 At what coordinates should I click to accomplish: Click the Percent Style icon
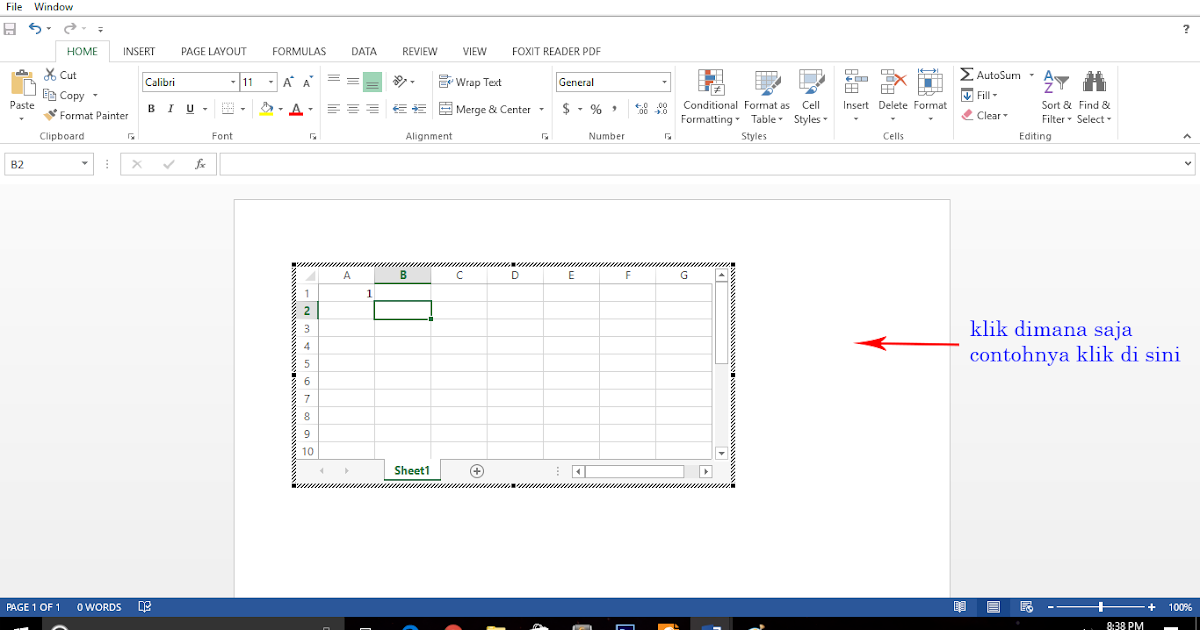coord(596,108)
